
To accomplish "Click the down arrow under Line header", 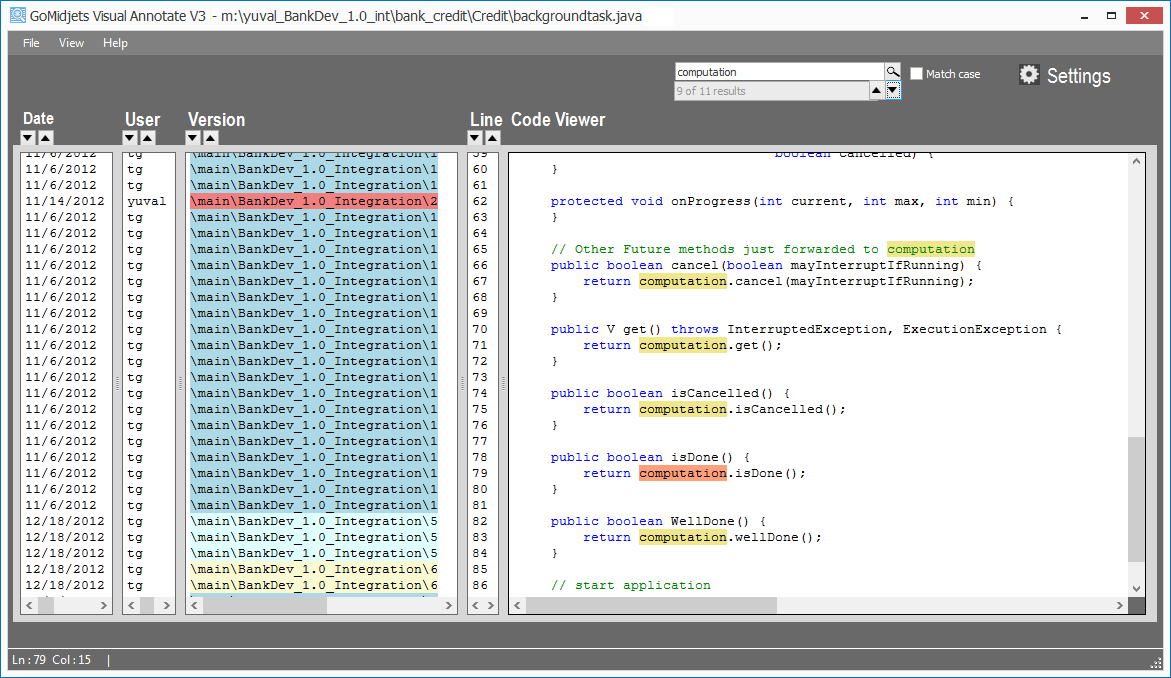I will point(475,138).
